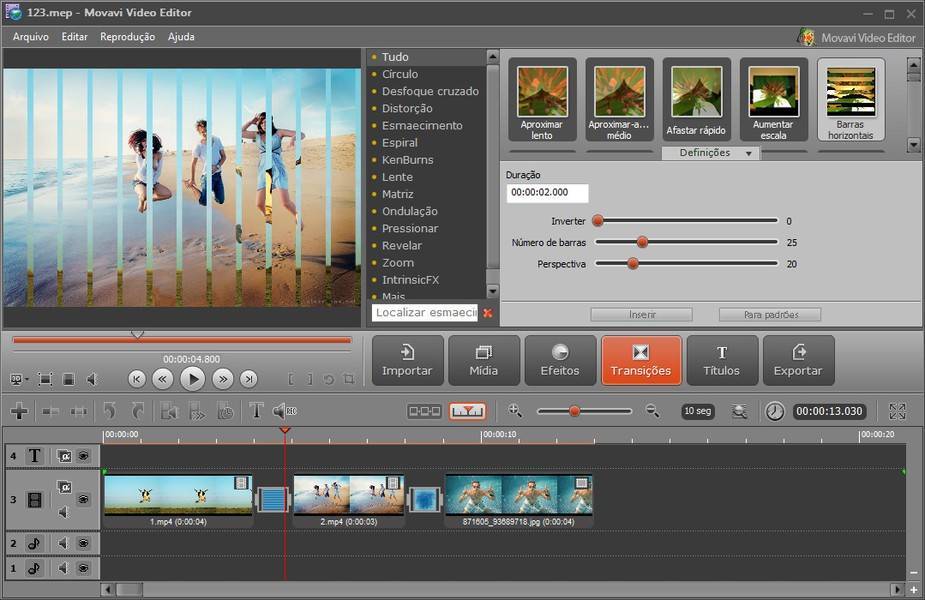Viewport: 925px width, 600px height.
Task: Select the blue bars transition between clips 1 and 2
Action: (x=273, y=500)
